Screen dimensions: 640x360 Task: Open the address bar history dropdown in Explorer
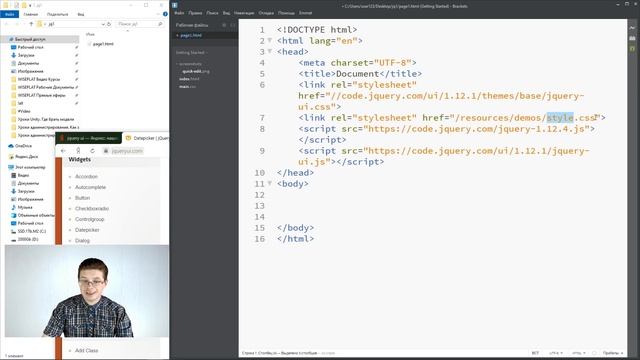(103, 24)
